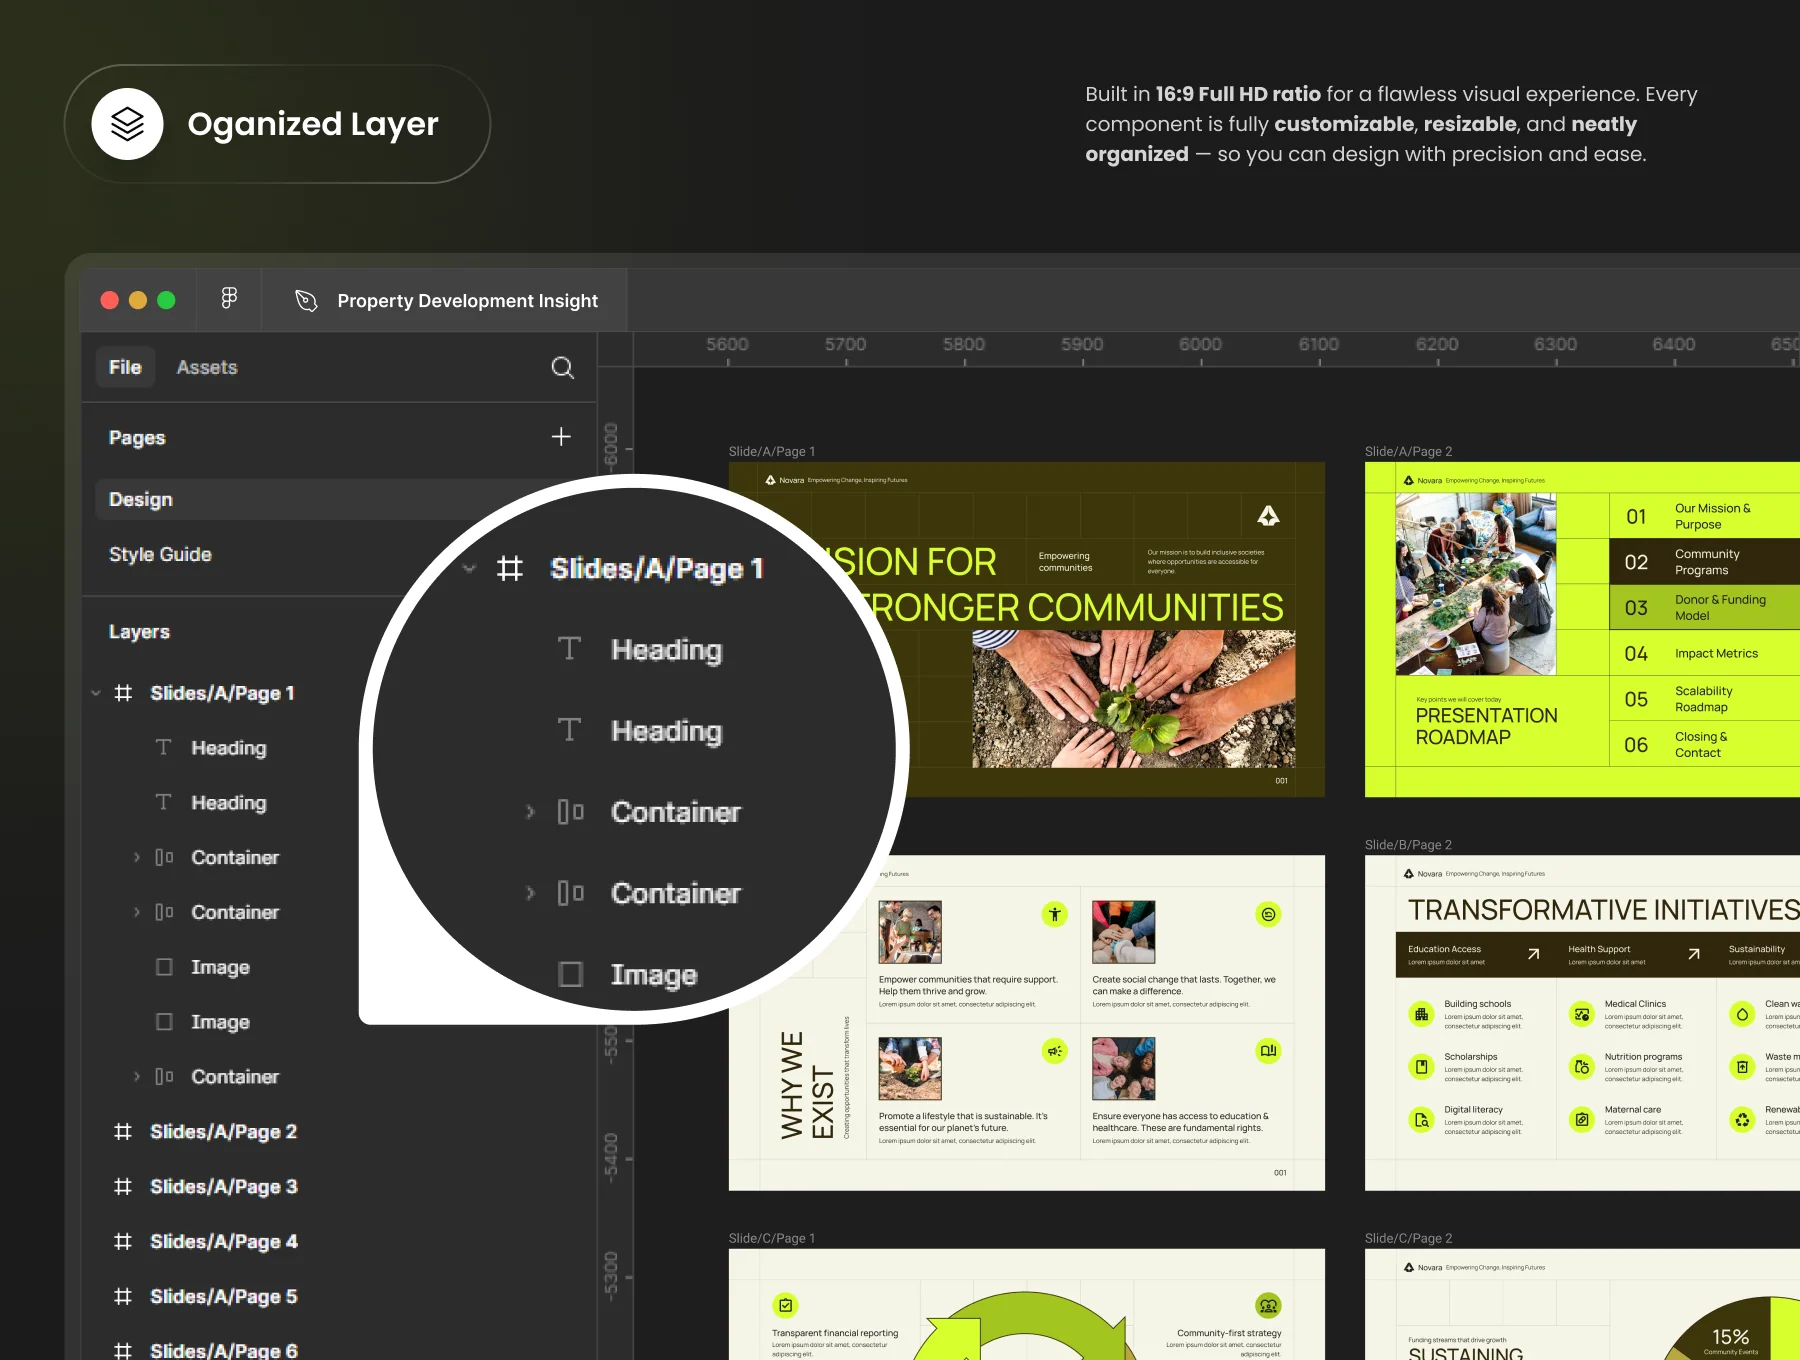This screenshot has width=1800, height=1360.
Task: Select the 'Scalability Roadmap' agenda row
Action: [1705, 699]
